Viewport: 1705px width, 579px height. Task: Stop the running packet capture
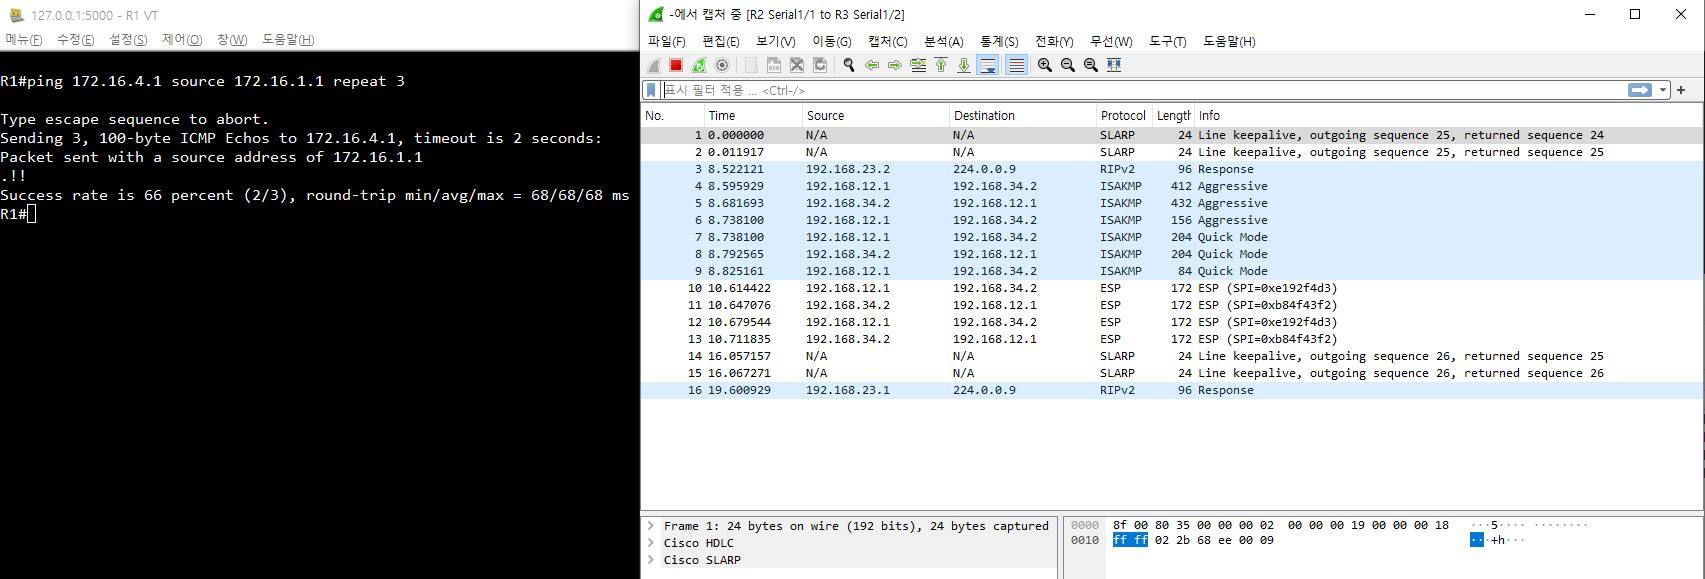pyautogui.click(x=676, y=65)
